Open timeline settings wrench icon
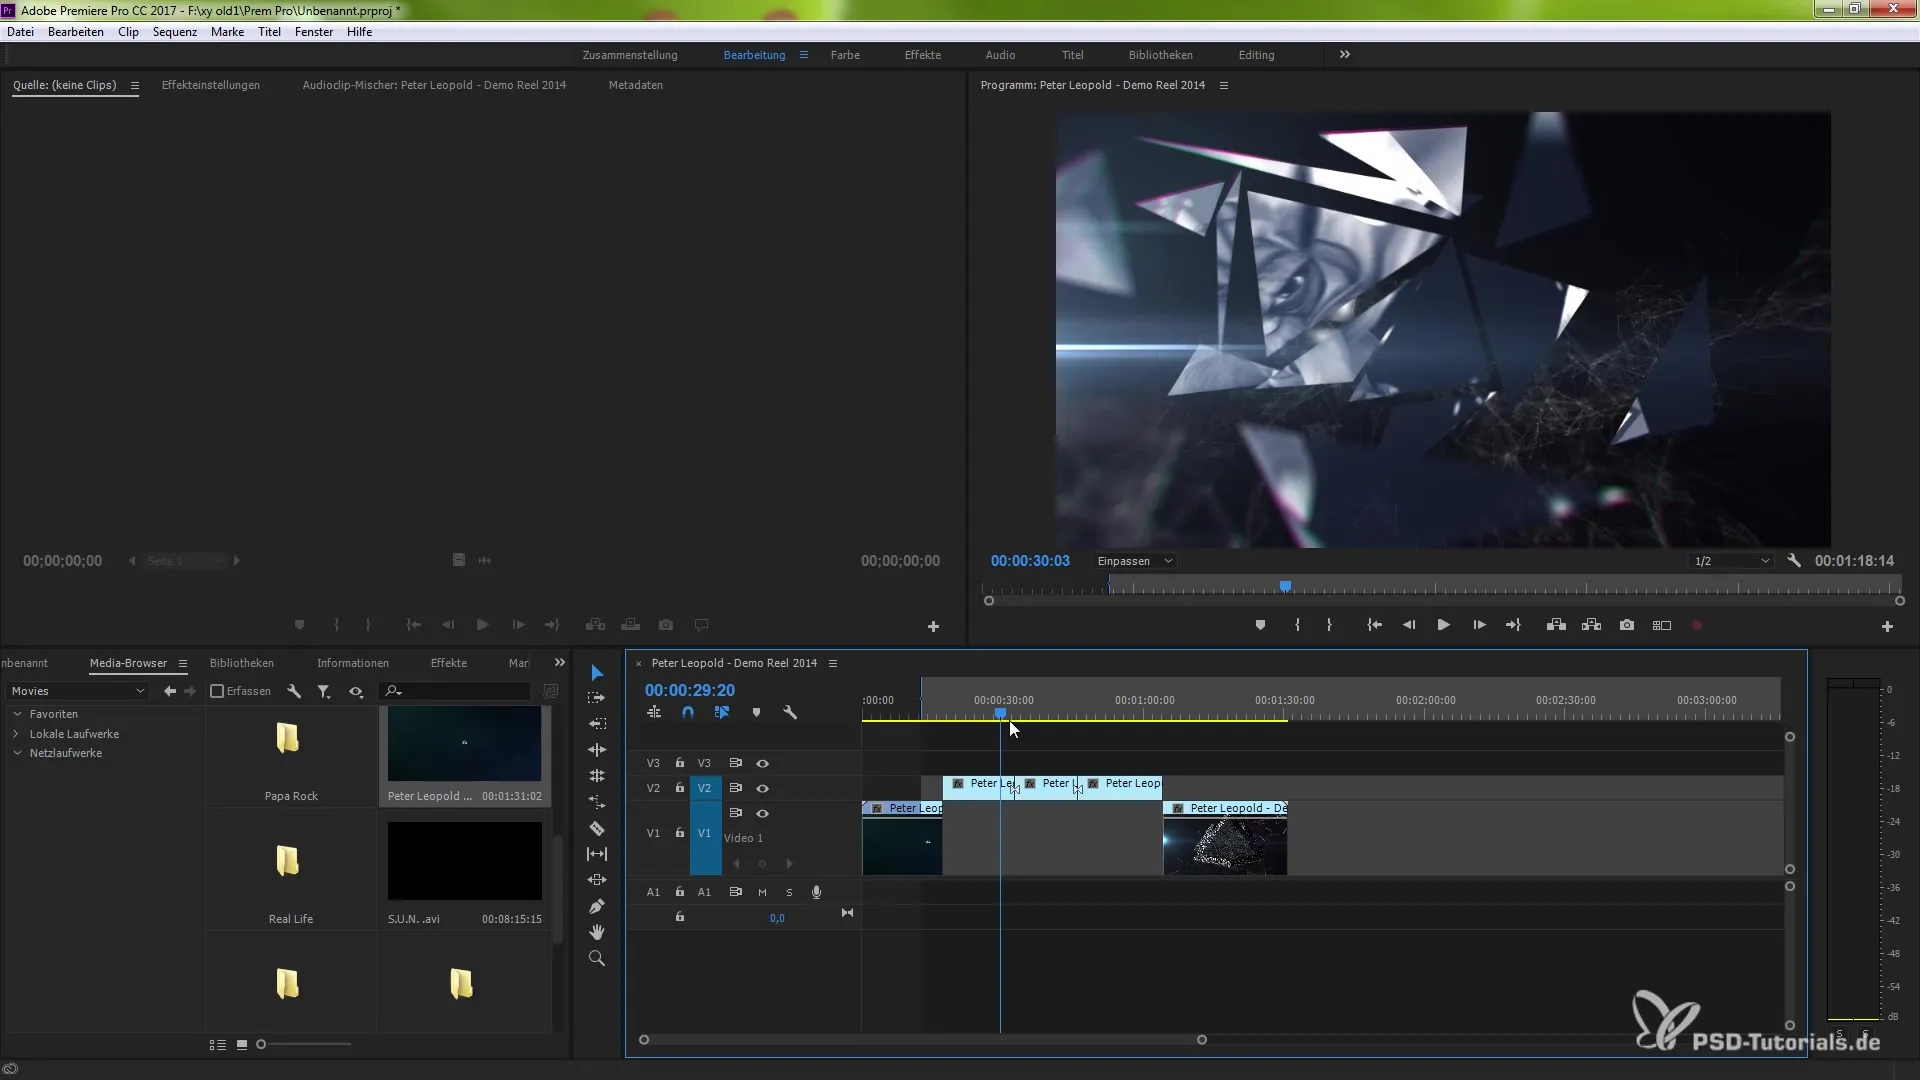The width and height of the screenshot is (1920, 1080). pyautogui.click(x=790, y=713)
